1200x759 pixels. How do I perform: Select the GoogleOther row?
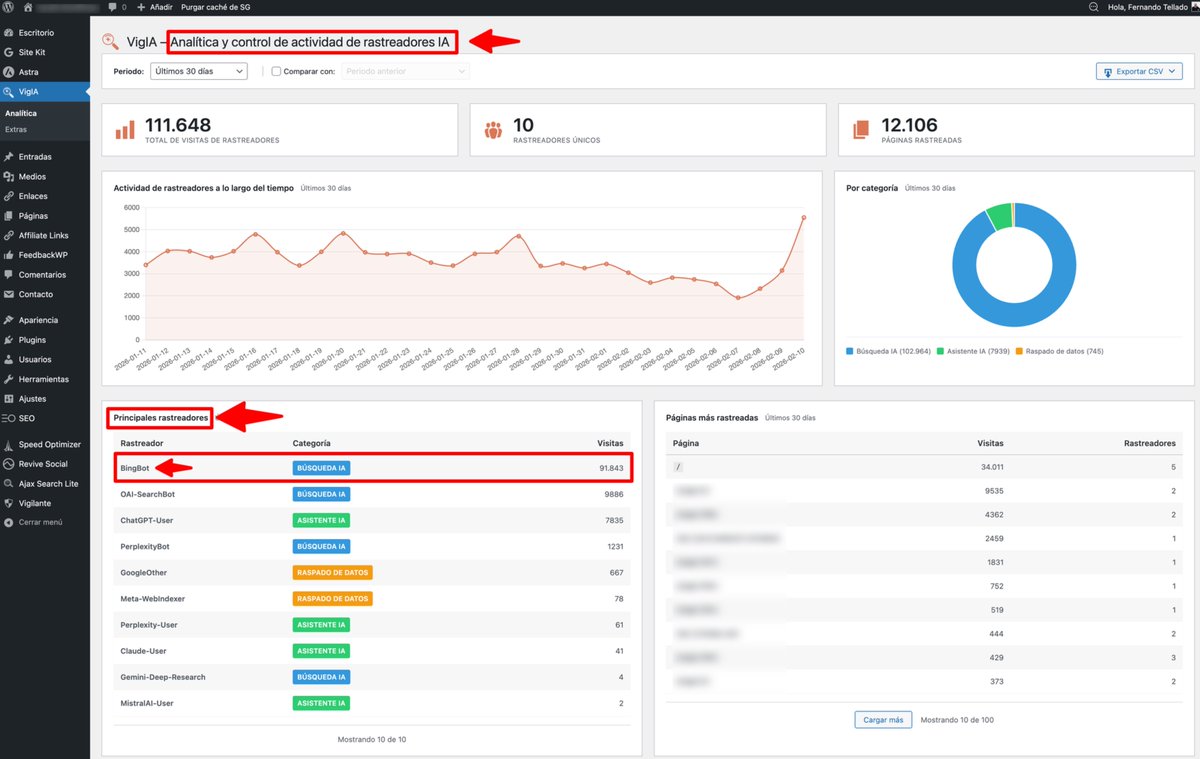tap(372, 572)
